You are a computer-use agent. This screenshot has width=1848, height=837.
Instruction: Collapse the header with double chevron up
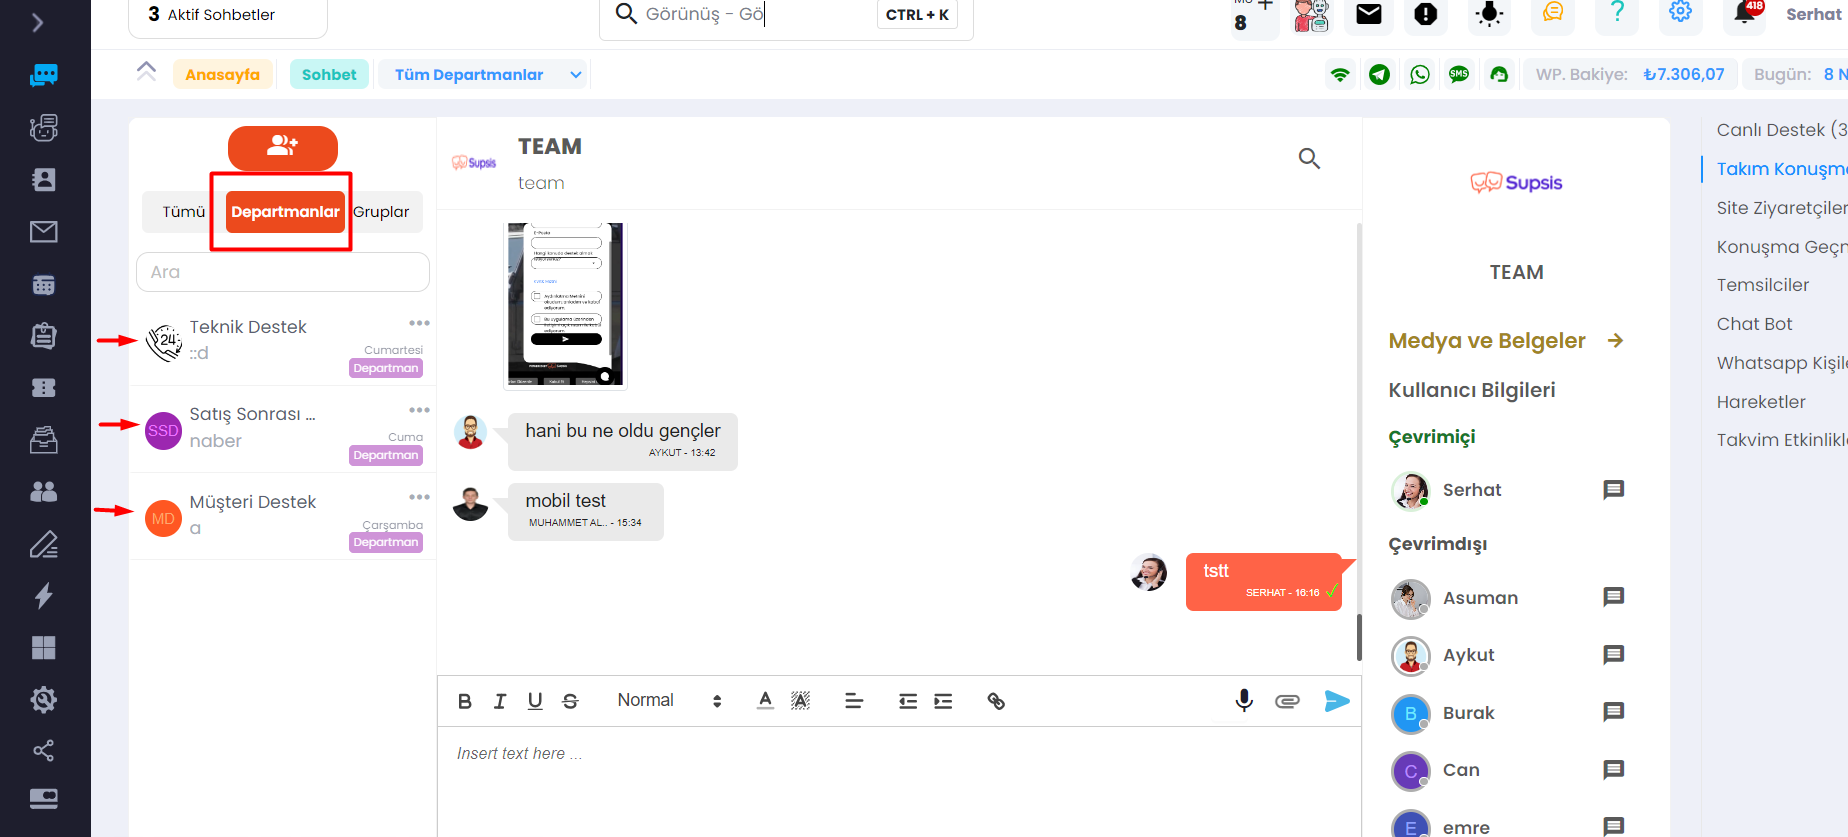coord(147,71)
